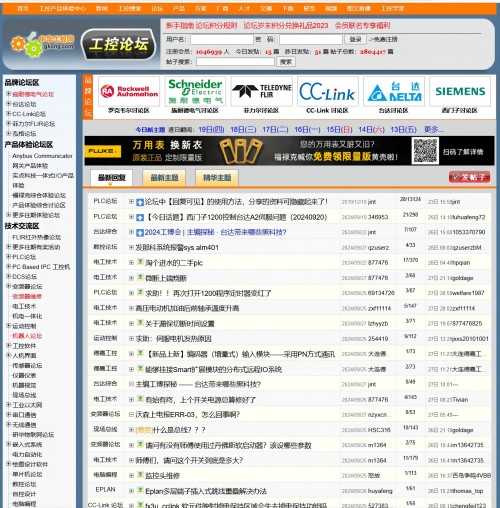The height and width of the screenshot is (508, 500).
Task: Click pinned arrow icon beside 2024工博会 thread
Action: (140, 232)
